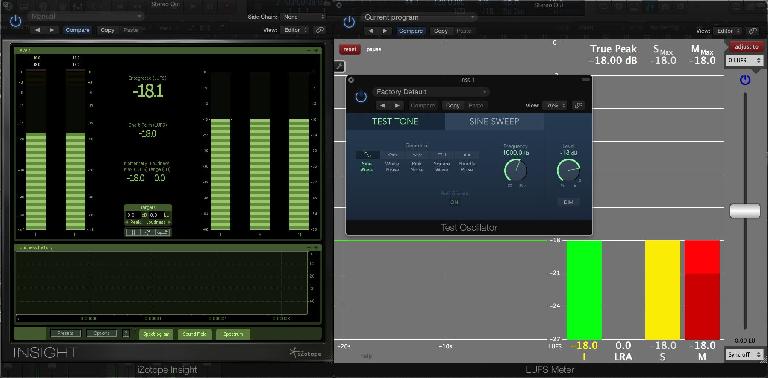Click Paste in Insight window header
Image resolution: width=768 pixels, height=378 pixels.
point(130,30)
